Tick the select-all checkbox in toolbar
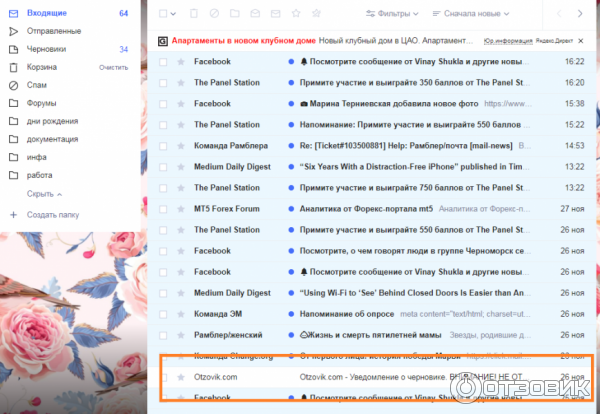The image size is (600, 414). point(163,14)
